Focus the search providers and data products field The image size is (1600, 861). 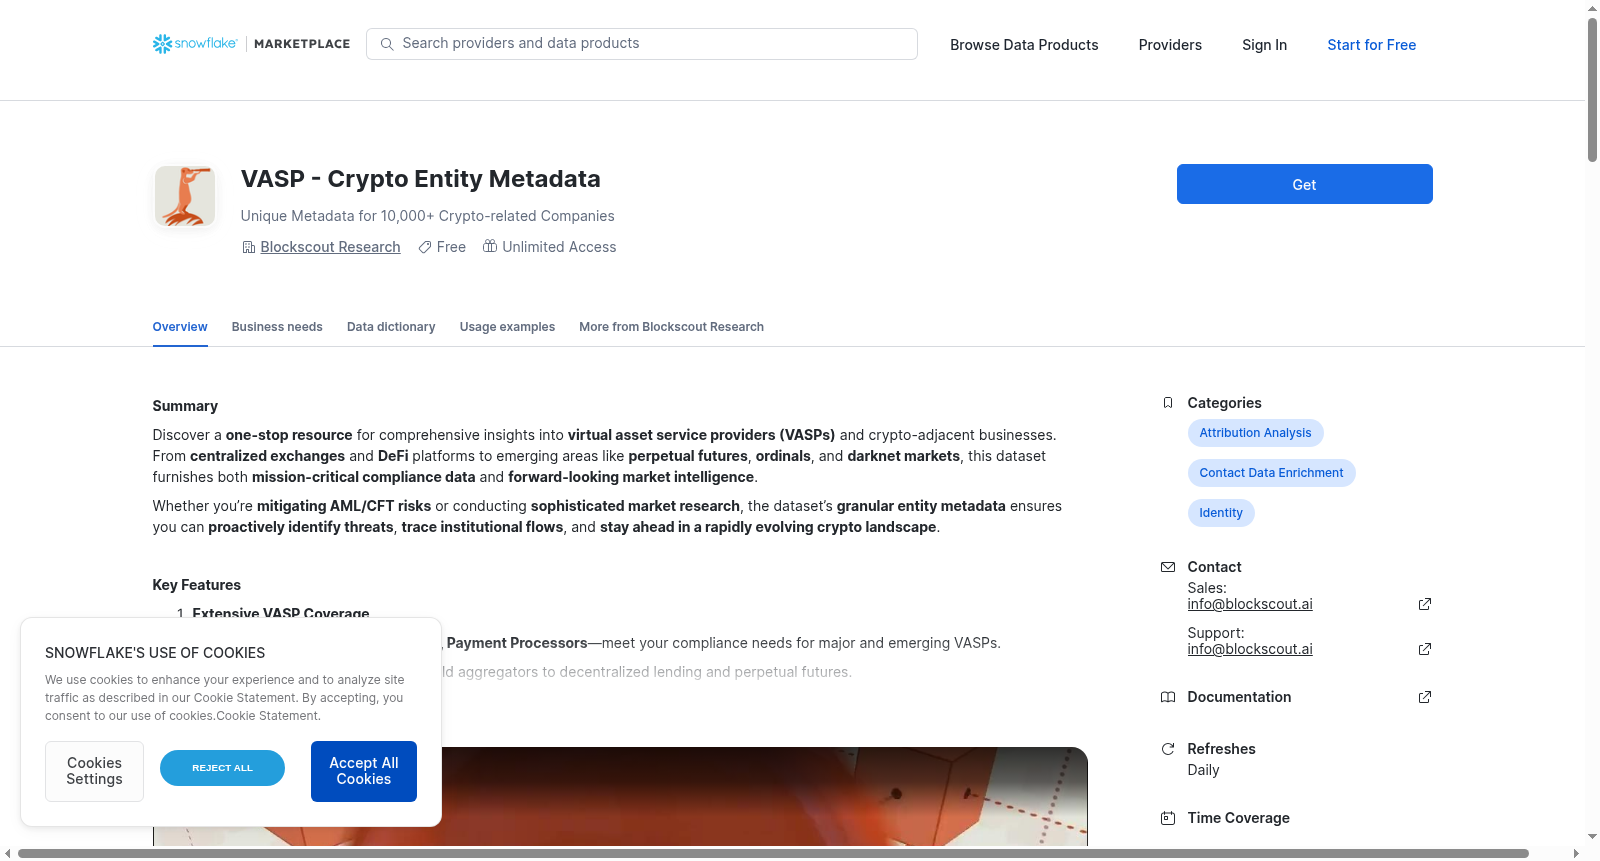click(642, 44)
